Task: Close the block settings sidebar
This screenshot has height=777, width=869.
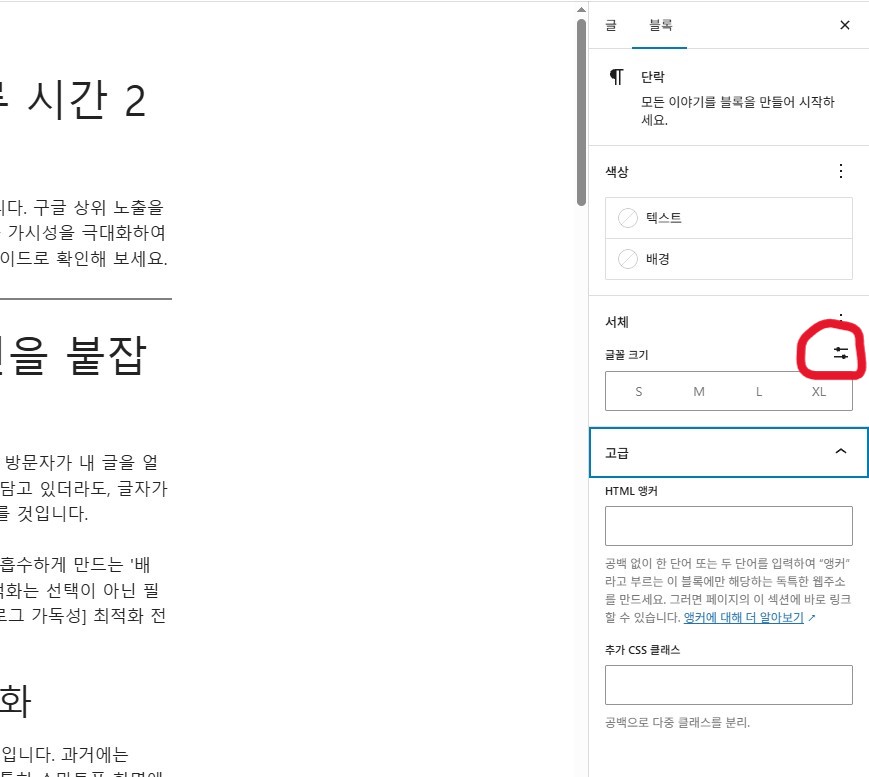Action: pos(844,25)
